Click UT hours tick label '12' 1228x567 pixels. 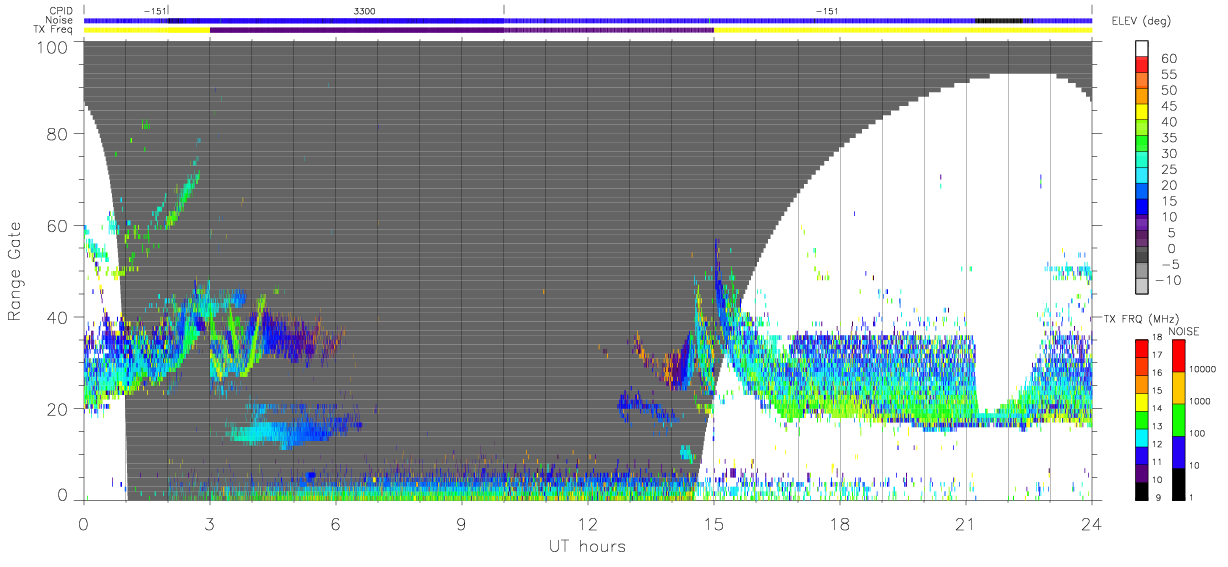coord(587,524)
